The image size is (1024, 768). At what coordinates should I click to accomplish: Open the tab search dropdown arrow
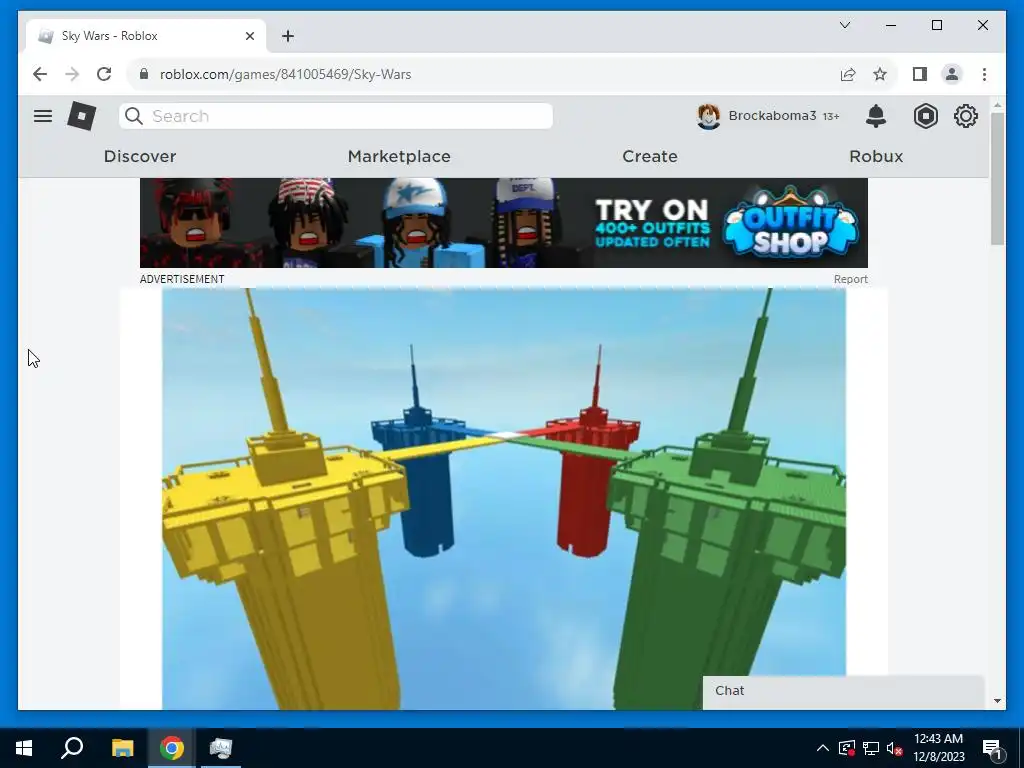coord(844,25)
